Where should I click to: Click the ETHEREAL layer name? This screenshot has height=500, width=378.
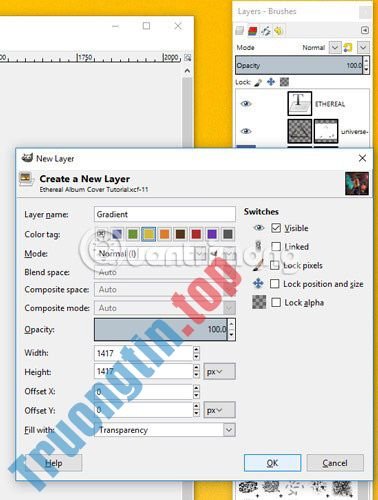point(330,104)
